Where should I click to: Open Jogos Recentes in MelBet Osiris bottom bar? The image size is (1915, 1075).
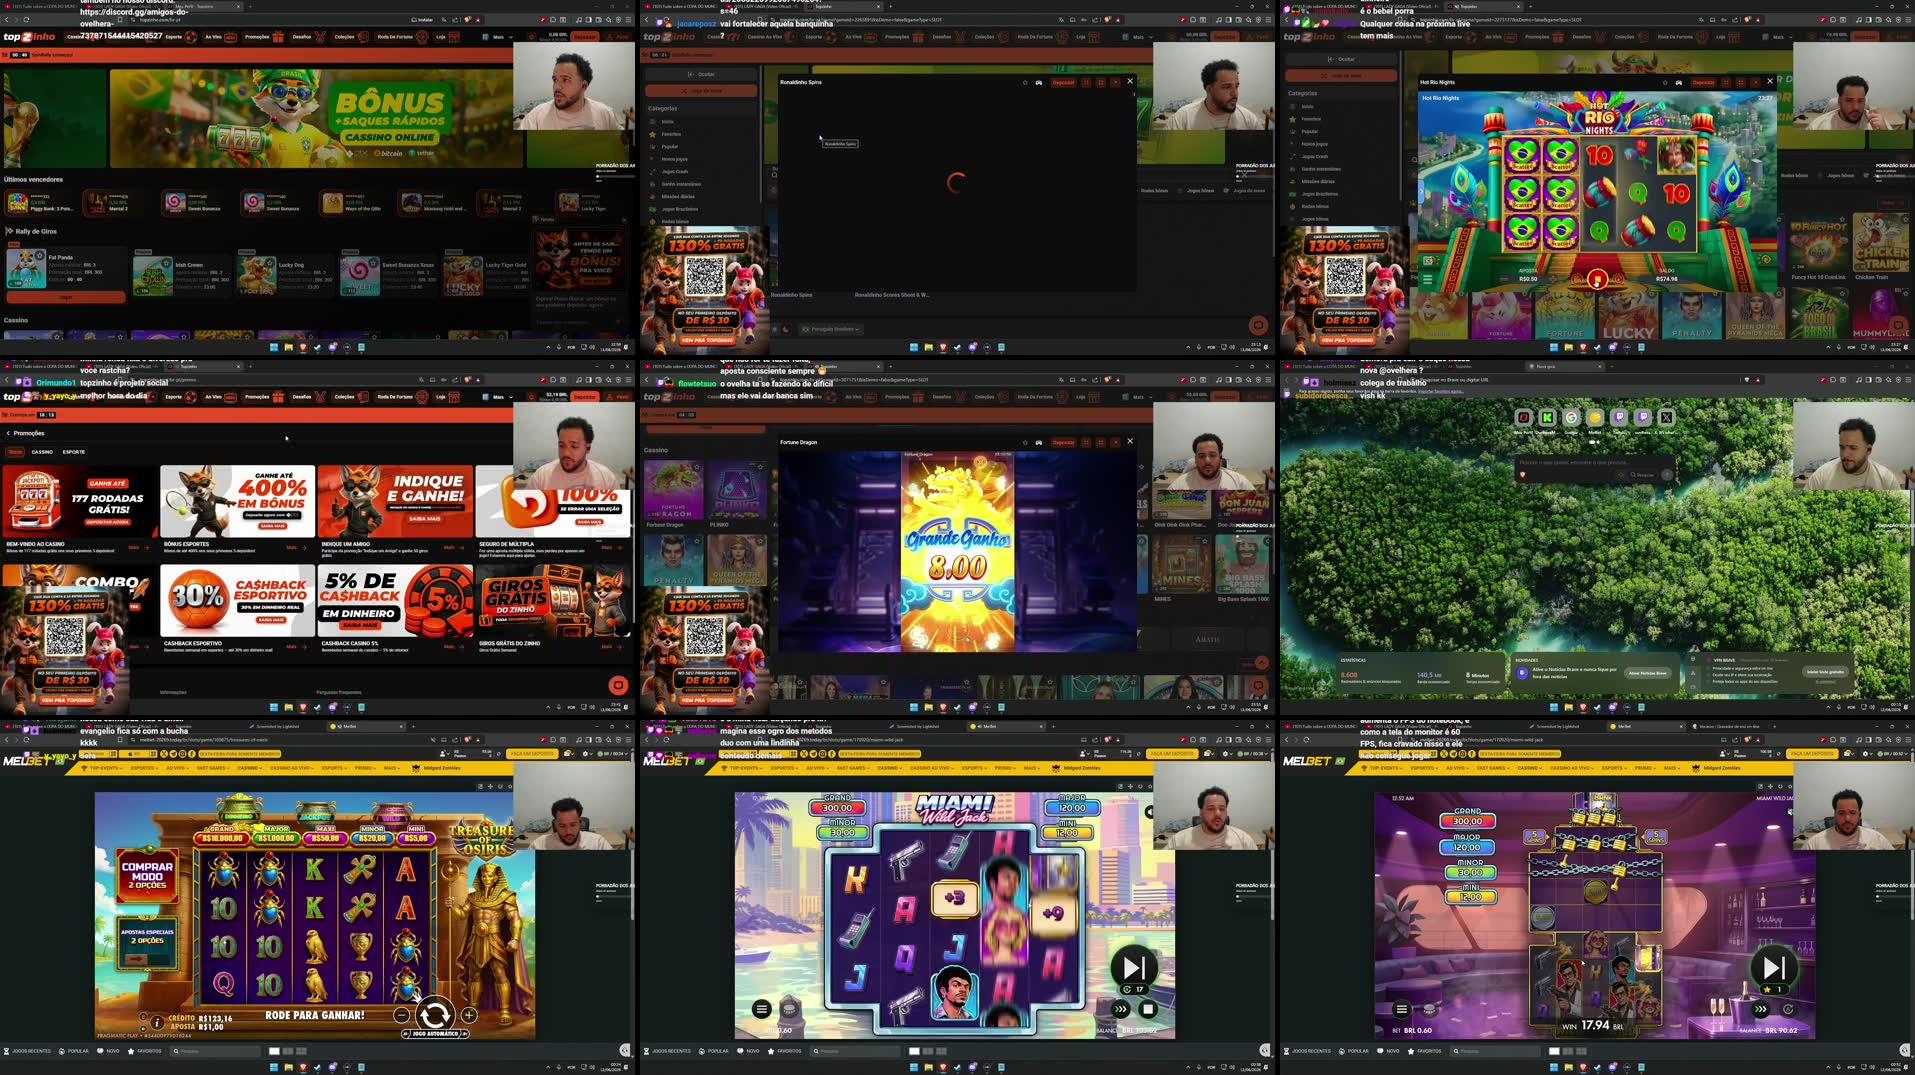(27, 1051)
